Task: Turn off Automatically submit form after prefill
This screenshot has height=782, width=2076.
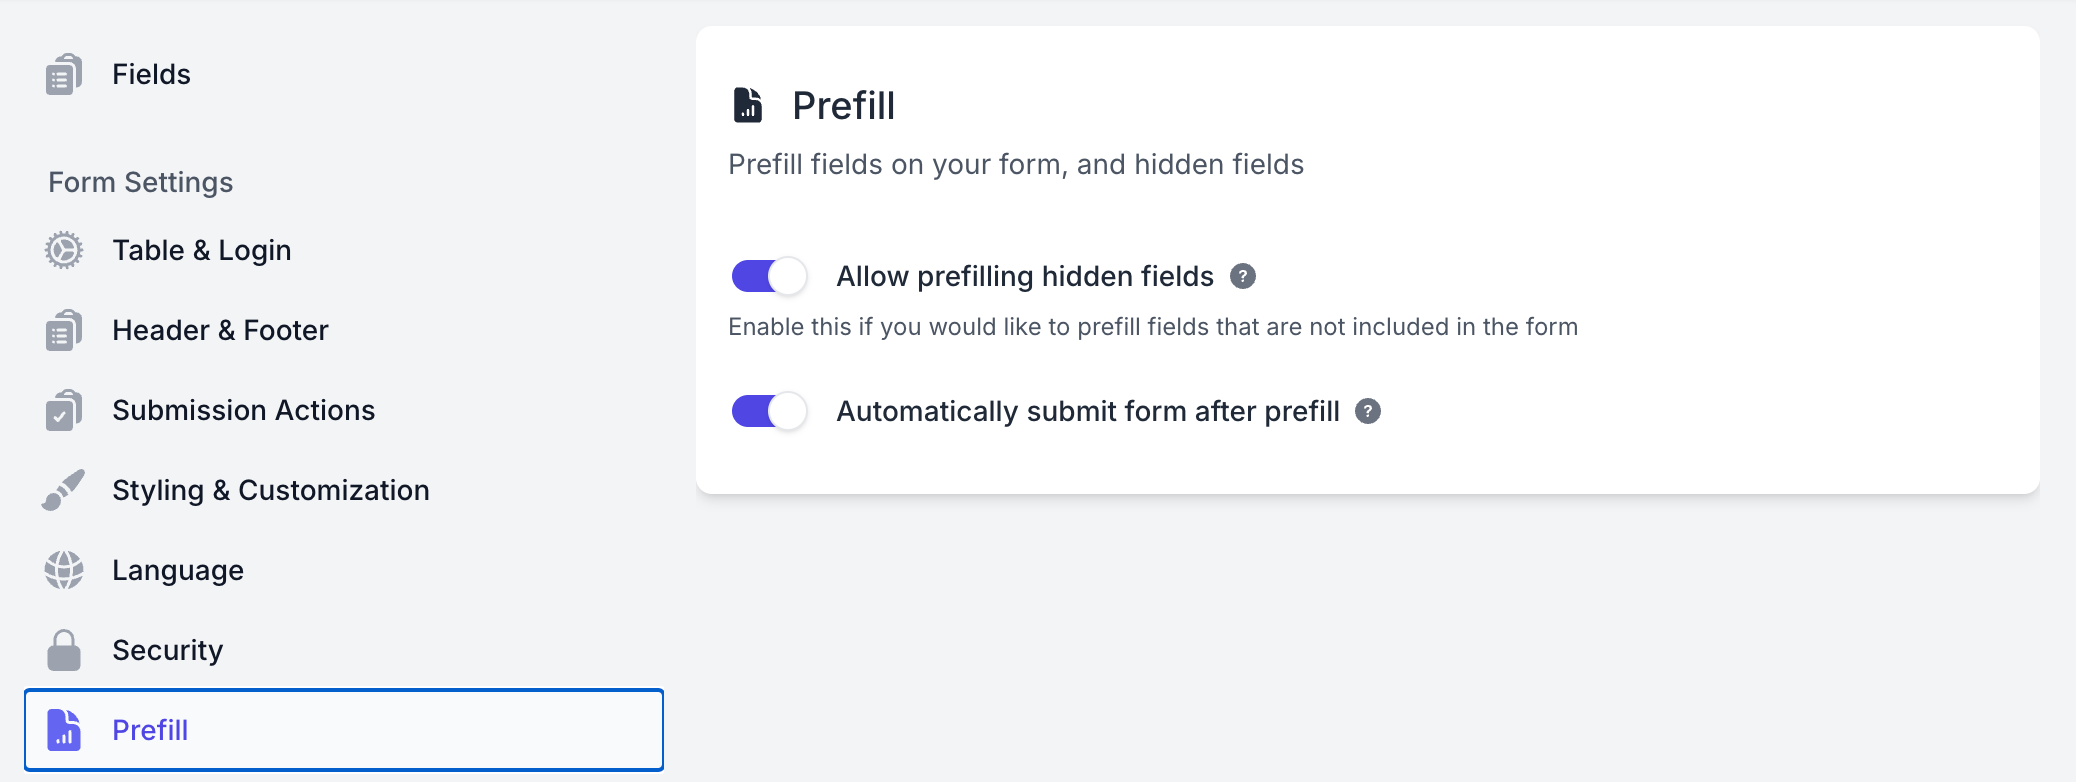Action: tap(769, 411)
